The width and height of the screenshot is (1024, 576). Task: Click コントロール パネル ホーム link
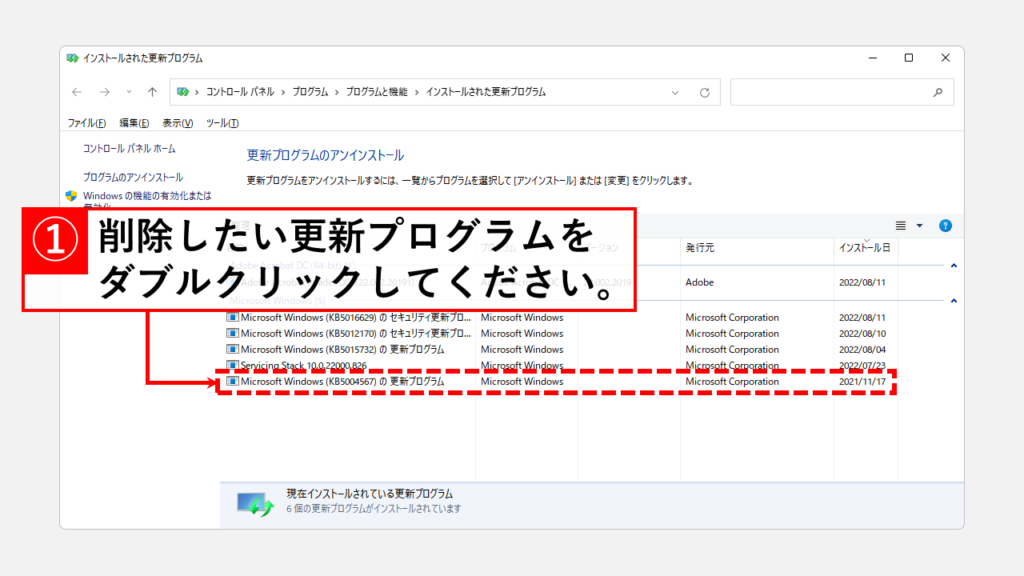pyautogui.click(x=129, y=149)
